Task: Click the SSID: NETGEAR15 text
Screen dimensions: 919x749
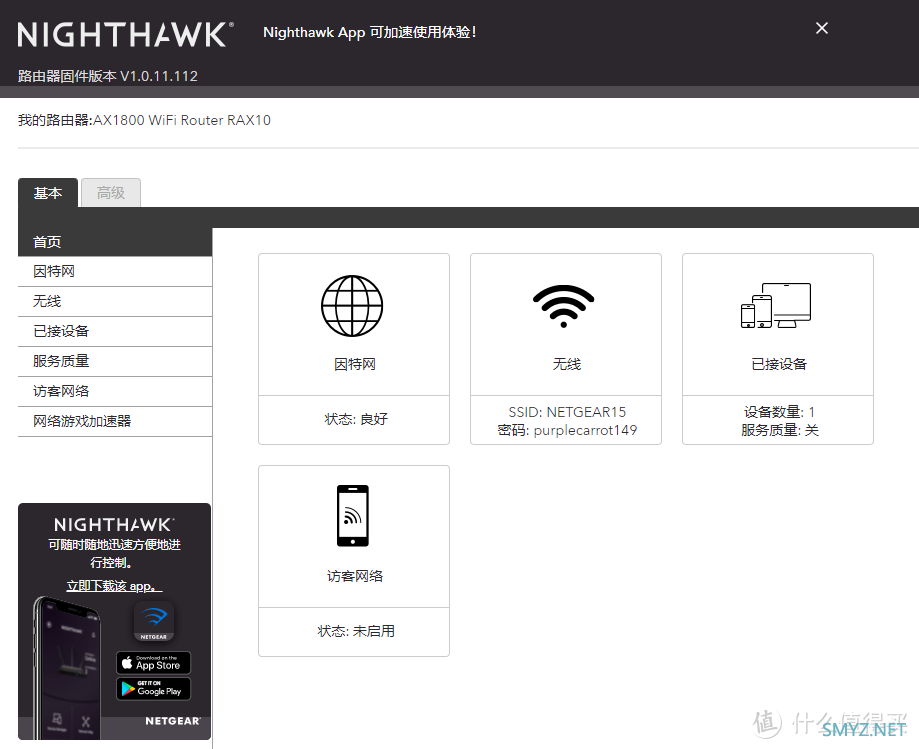Action: (x=567, y=413)
